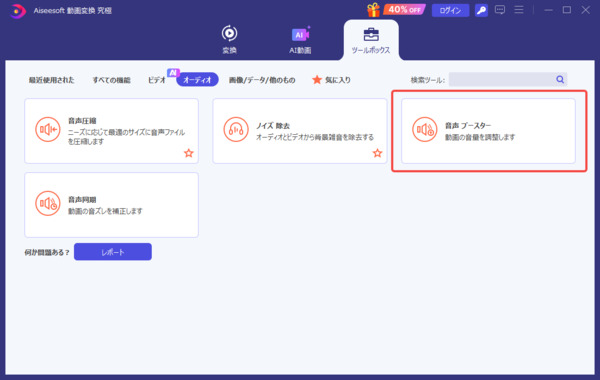Image resolution: width=600 pixels, height=380 pixels.
Task: Close the Aiseesoft window
Action: click(585, 10)
